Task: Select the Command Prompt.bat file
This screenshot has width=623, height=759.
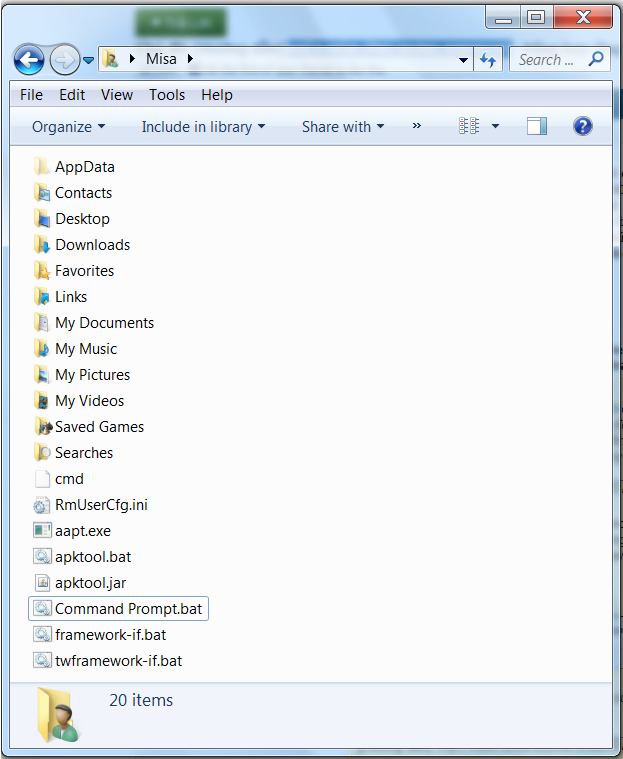Action: 130,609
